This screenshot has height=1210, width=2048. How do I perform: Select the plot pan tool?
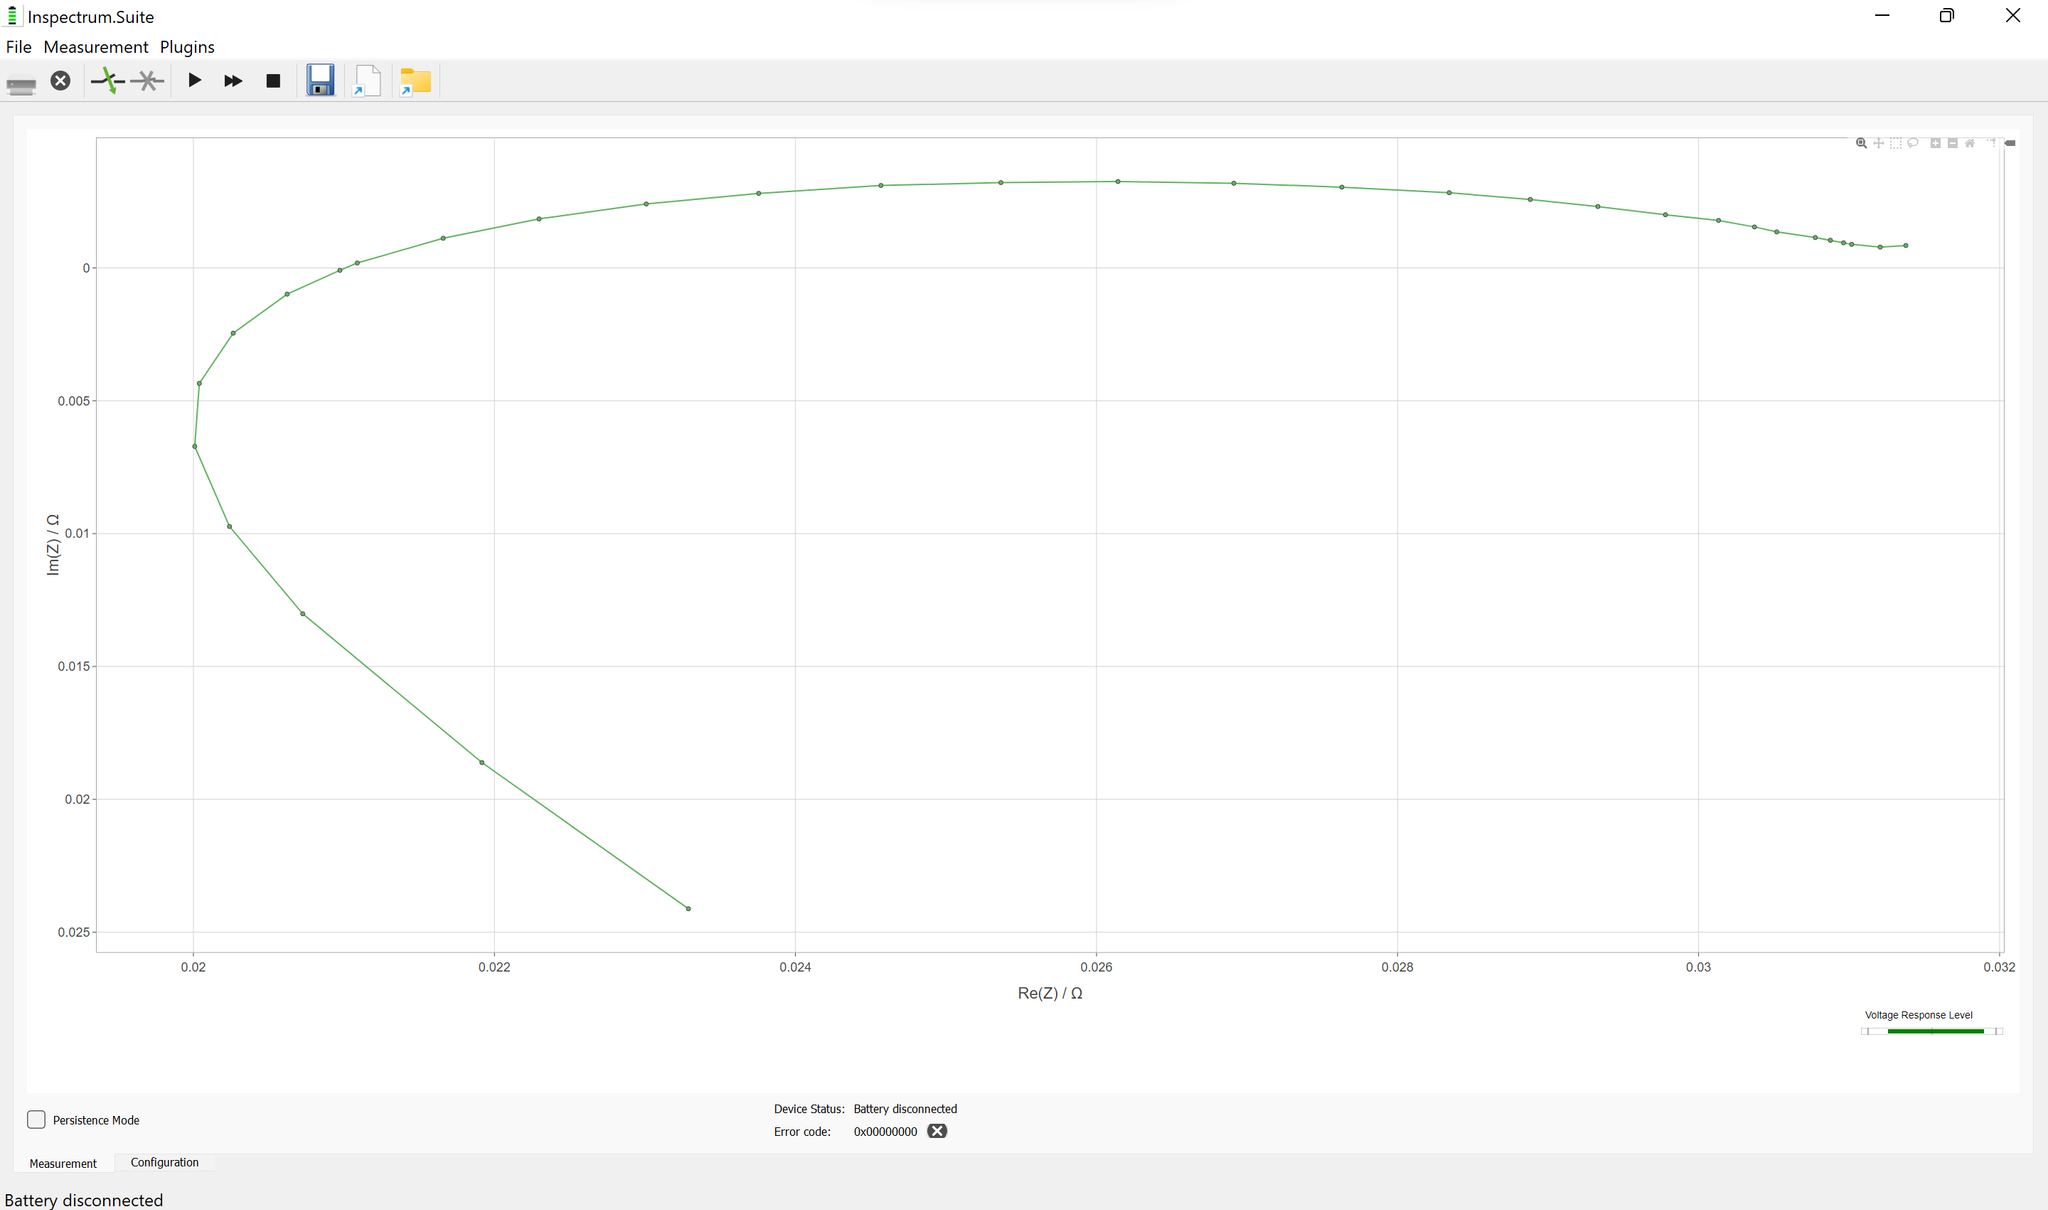tap(1879, 143)
